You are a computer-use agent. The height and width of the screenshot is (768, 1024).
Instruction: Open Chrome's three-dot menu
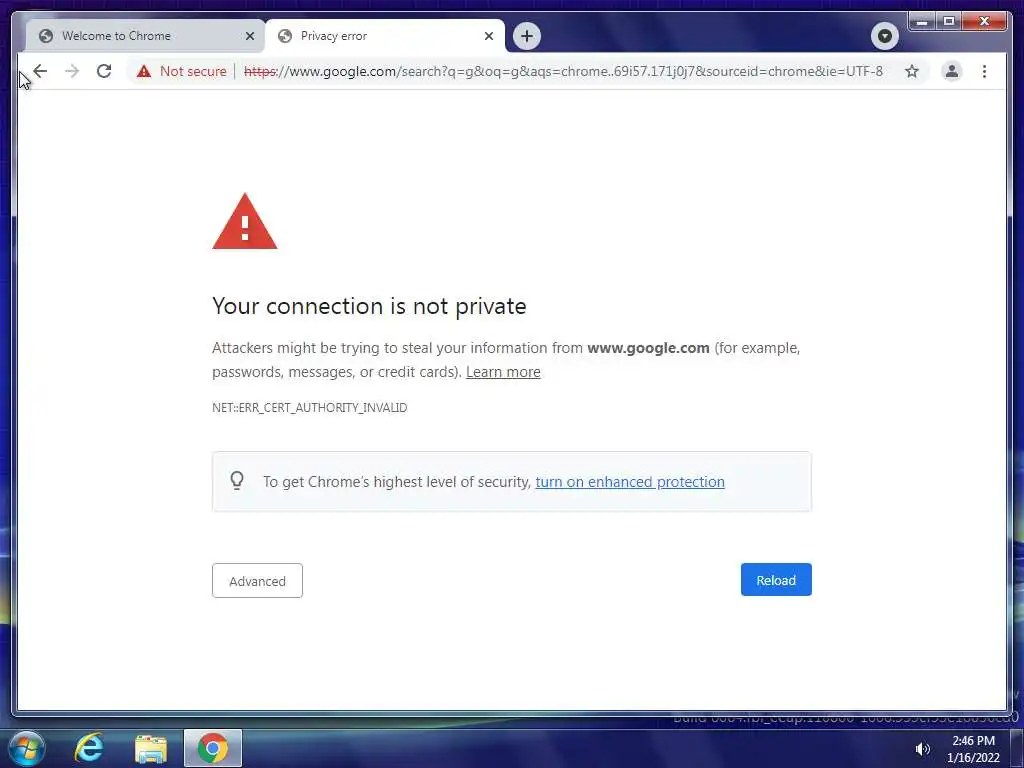tap(984, 71)
